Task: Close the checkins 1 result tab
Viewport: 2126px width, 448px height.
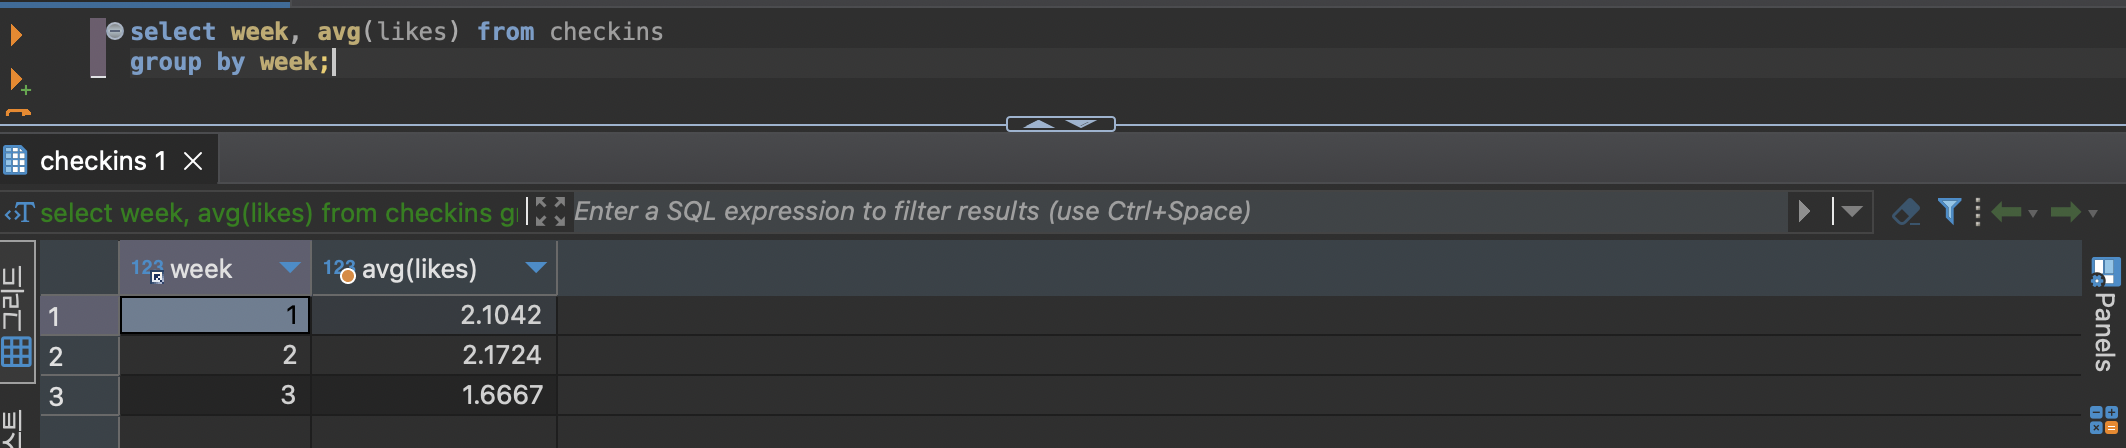Action: click(193, 161)
